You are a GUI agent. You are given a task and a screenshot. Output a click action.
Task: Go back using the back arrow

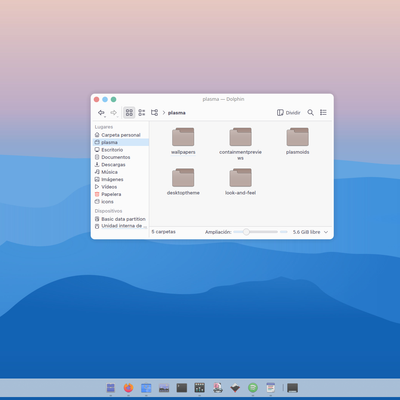101,113
